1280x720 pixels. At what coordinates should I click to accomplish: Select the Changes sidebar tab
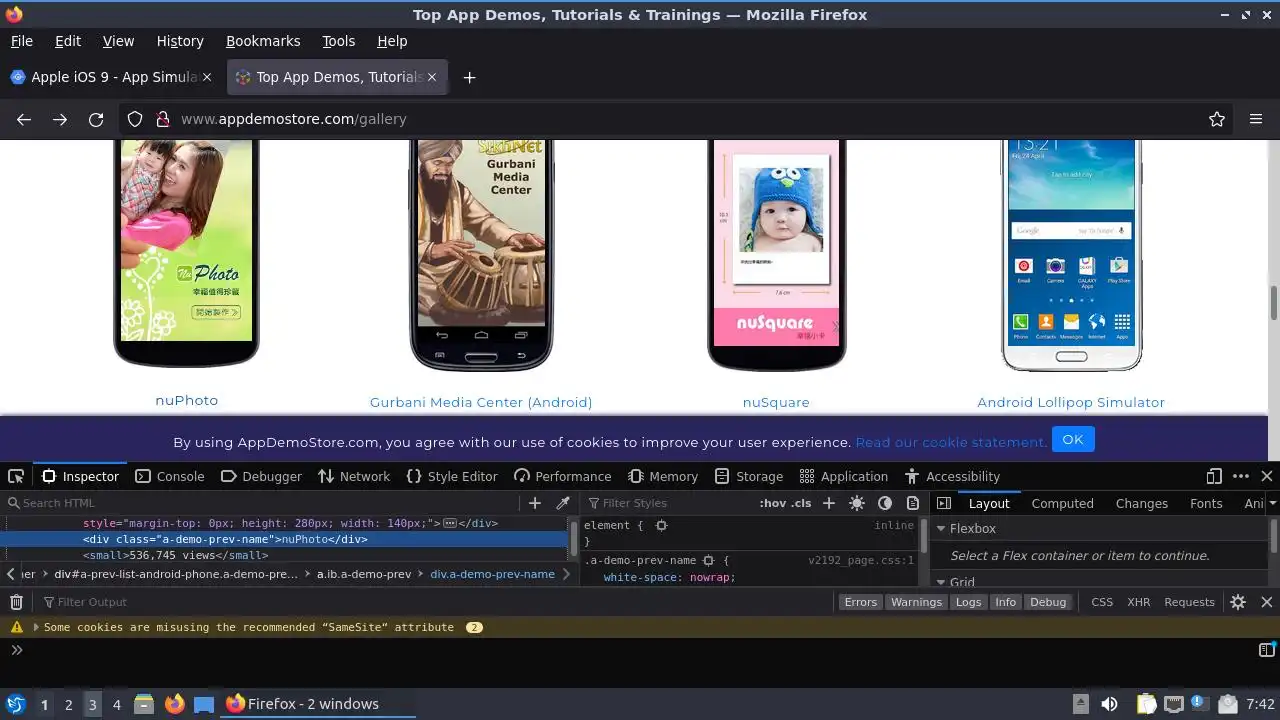coord(1141,503)
